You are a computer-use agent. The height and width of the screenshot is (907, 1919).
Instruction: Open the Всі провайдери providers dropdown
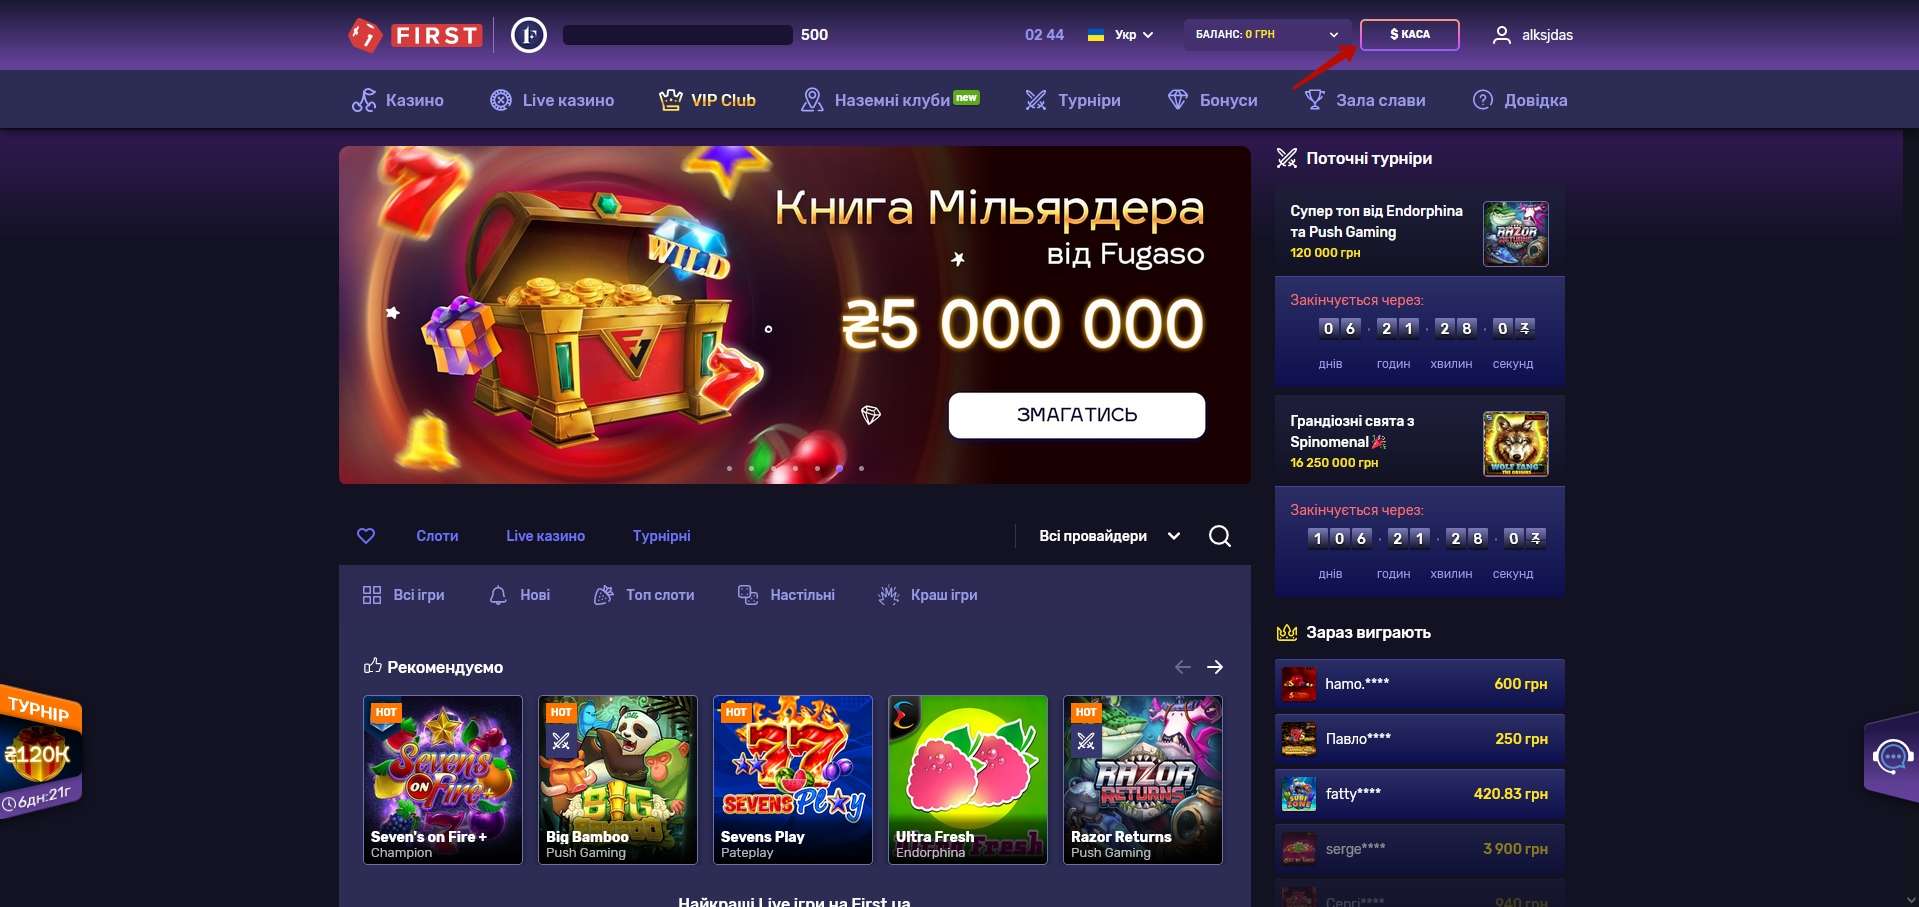(1109, 536)
